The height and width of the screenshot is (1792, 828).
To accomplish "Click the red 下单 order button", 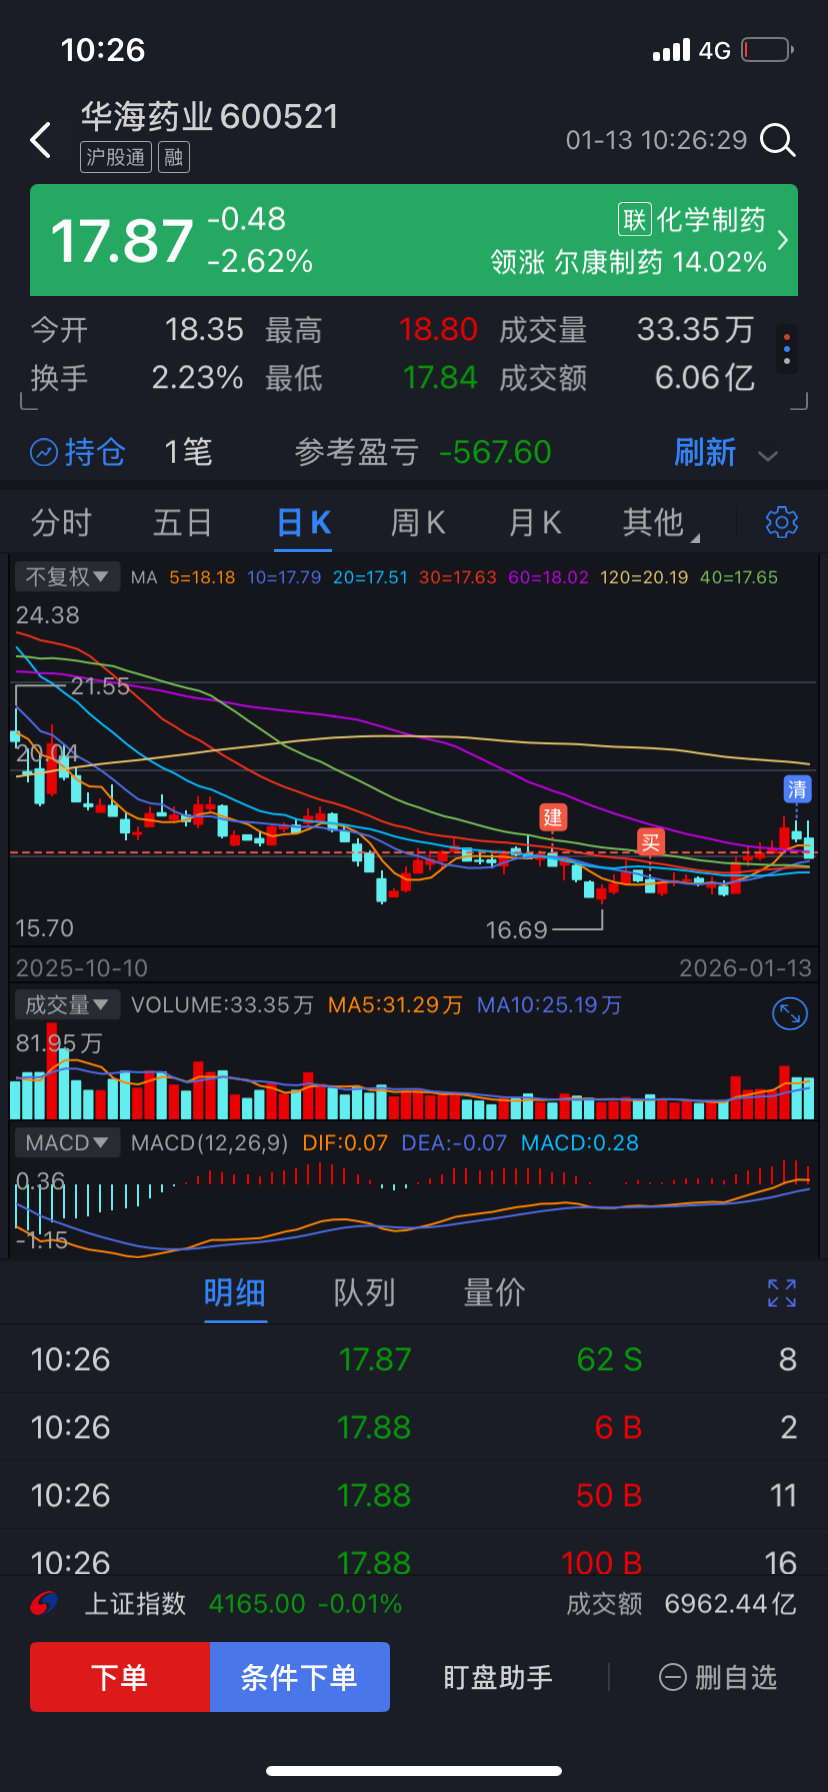I will [119, 1677].
